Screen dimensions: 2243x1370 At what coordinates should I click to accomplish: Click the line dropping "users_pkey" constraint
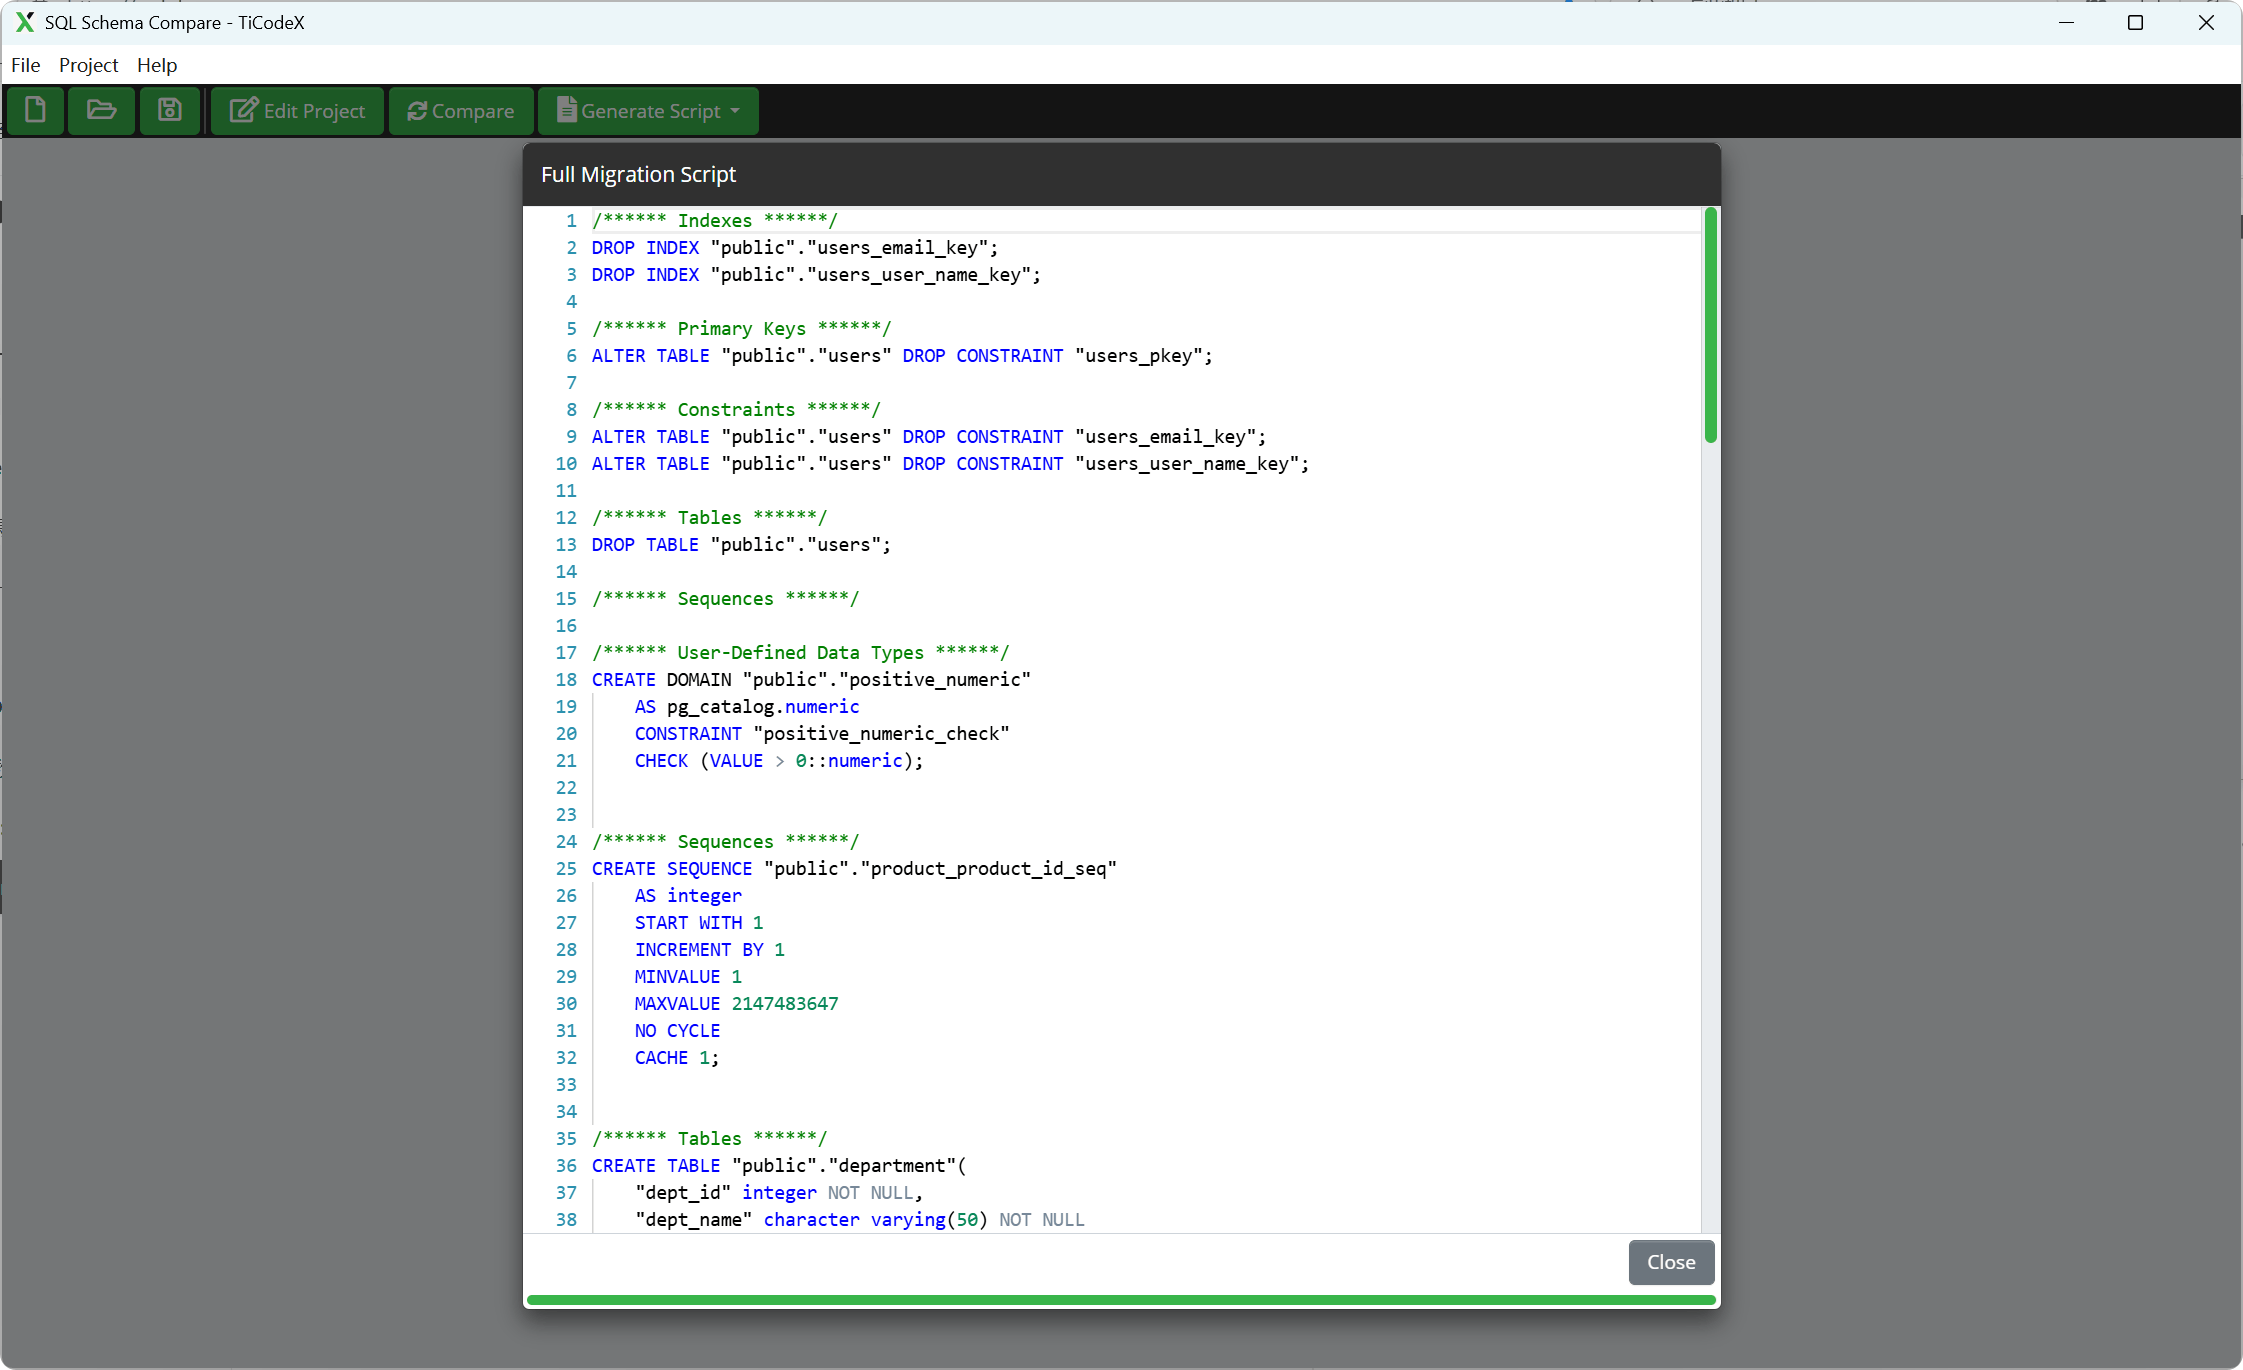point(902,355)
